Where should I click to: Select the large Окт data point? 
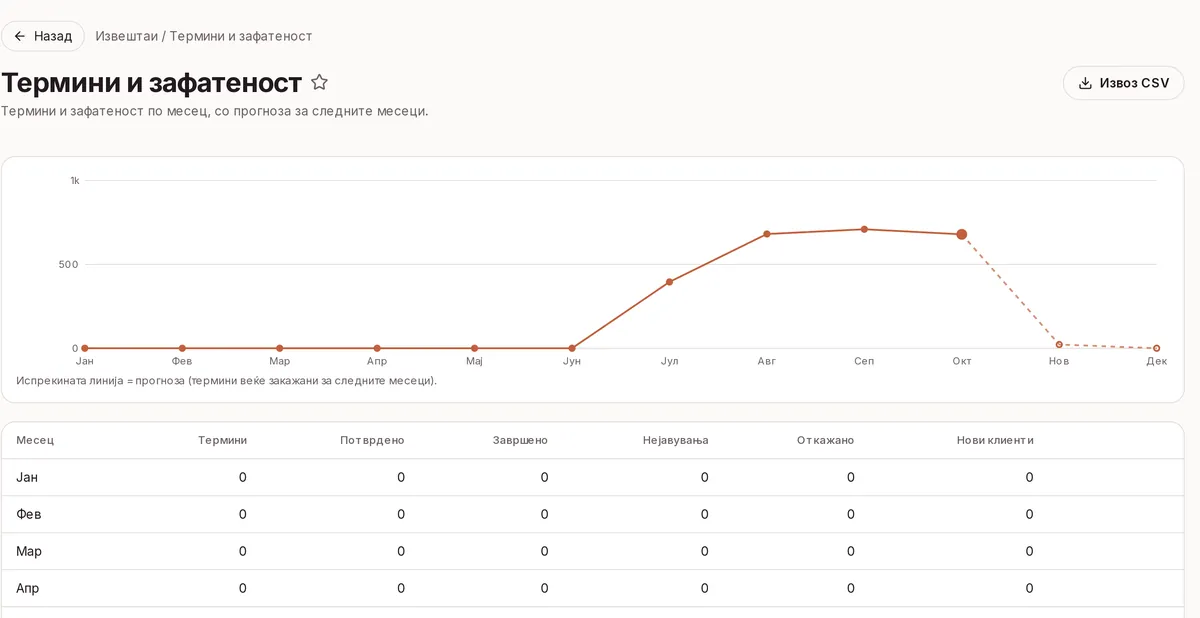(962, 234)
